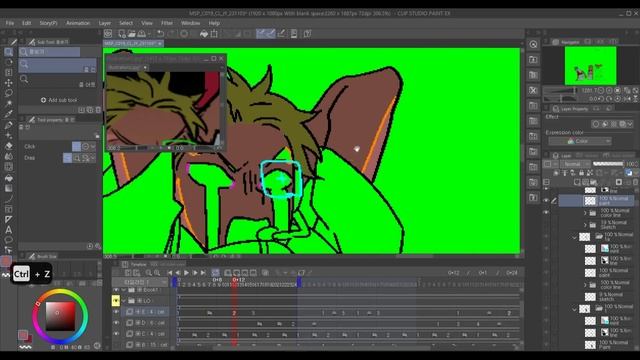
Task: Go to the last frame in timeline
Action: click(203, 273)
